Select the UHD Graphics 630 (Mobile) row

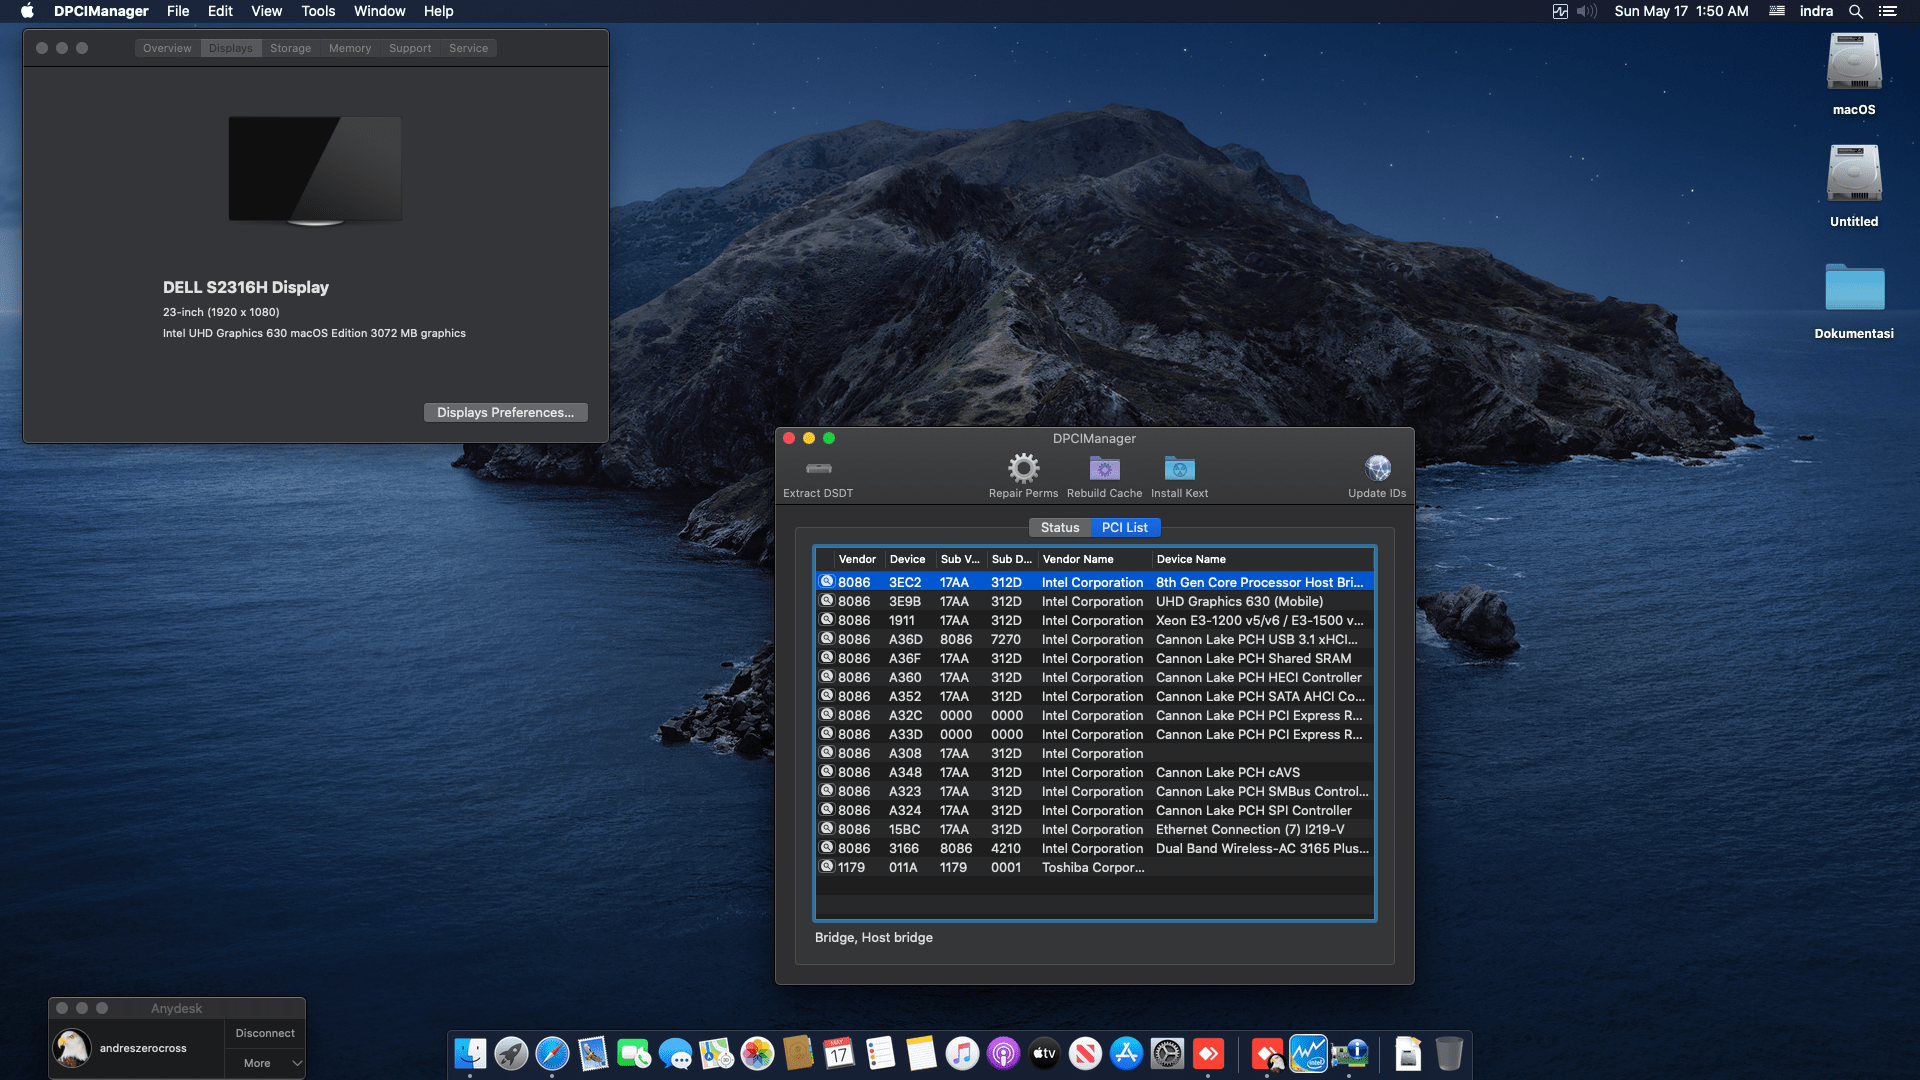coord(1095,601)
